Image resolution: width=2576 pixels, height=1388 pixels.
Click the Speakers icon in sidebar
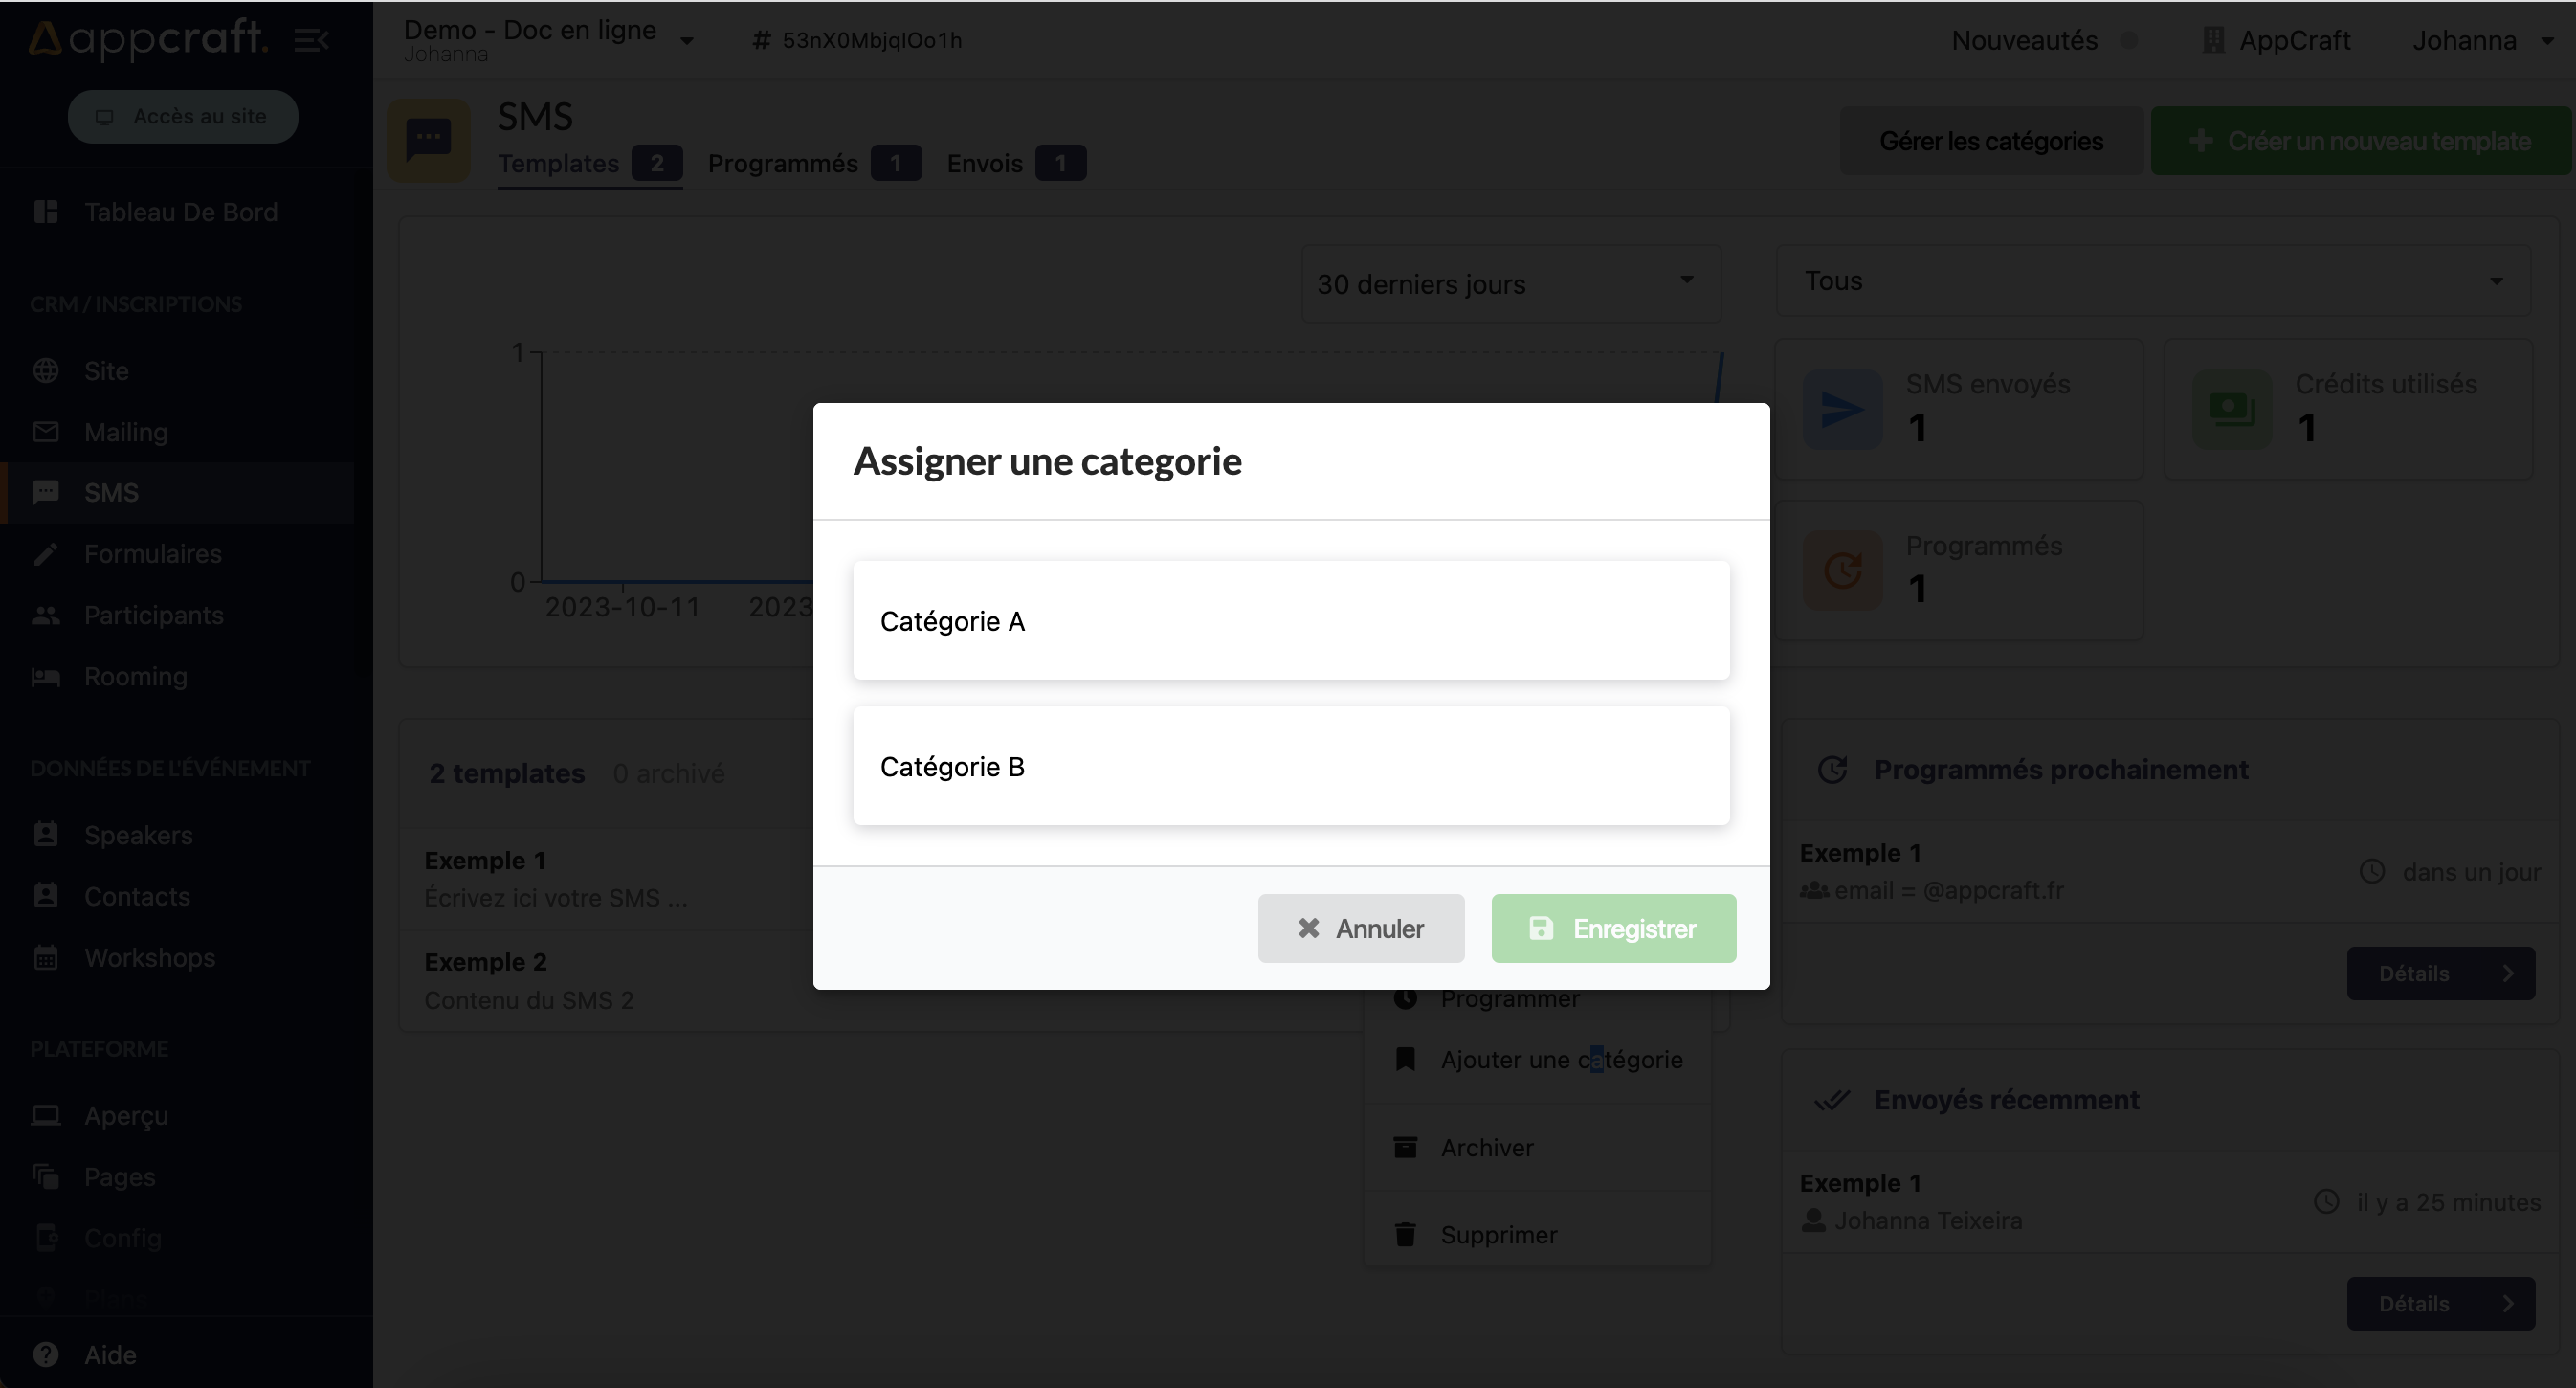[x=46, y=834]
